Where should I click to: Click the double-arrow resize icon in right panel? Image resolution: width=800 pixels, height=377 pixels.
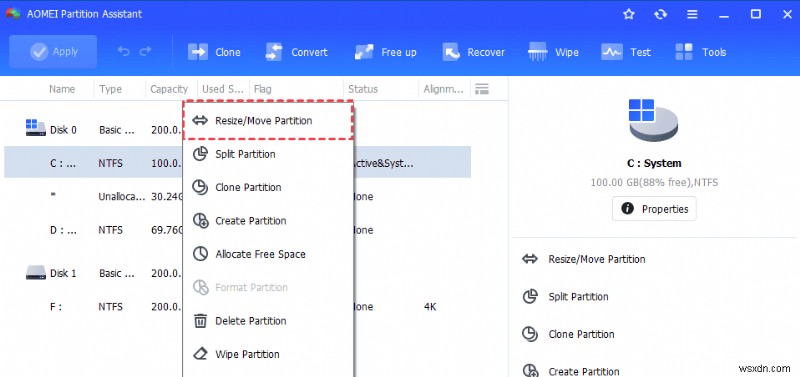(530, 259)
